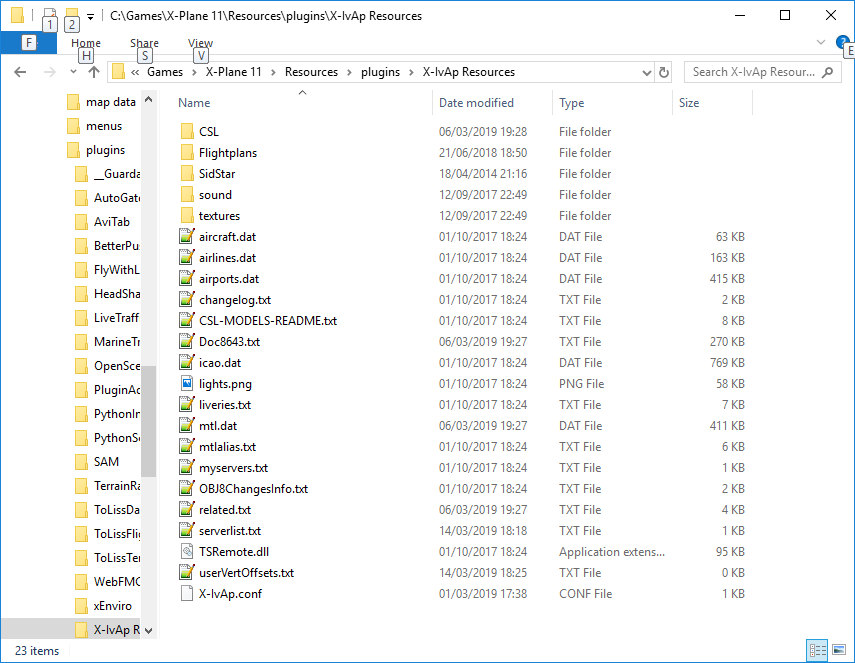Select the X-IvAp.conf file icon
The width and height of the screenshot is (855, 663).
186,593
